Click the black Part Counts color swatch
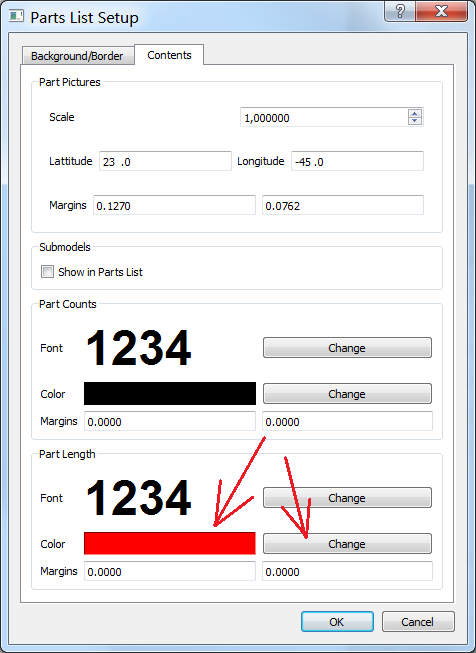This screenshot has height=653, width=476. tap(170, 394)
